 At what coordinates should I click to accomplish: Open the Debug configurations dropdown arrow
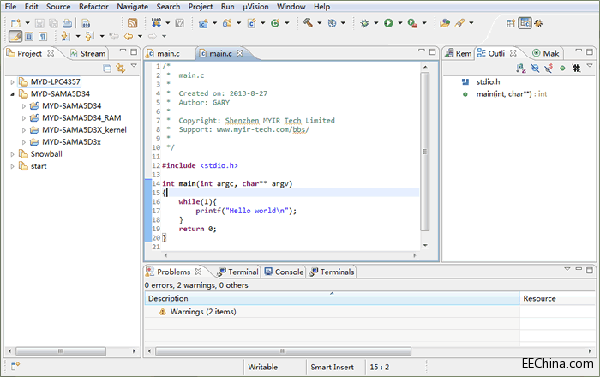(376, 23)
